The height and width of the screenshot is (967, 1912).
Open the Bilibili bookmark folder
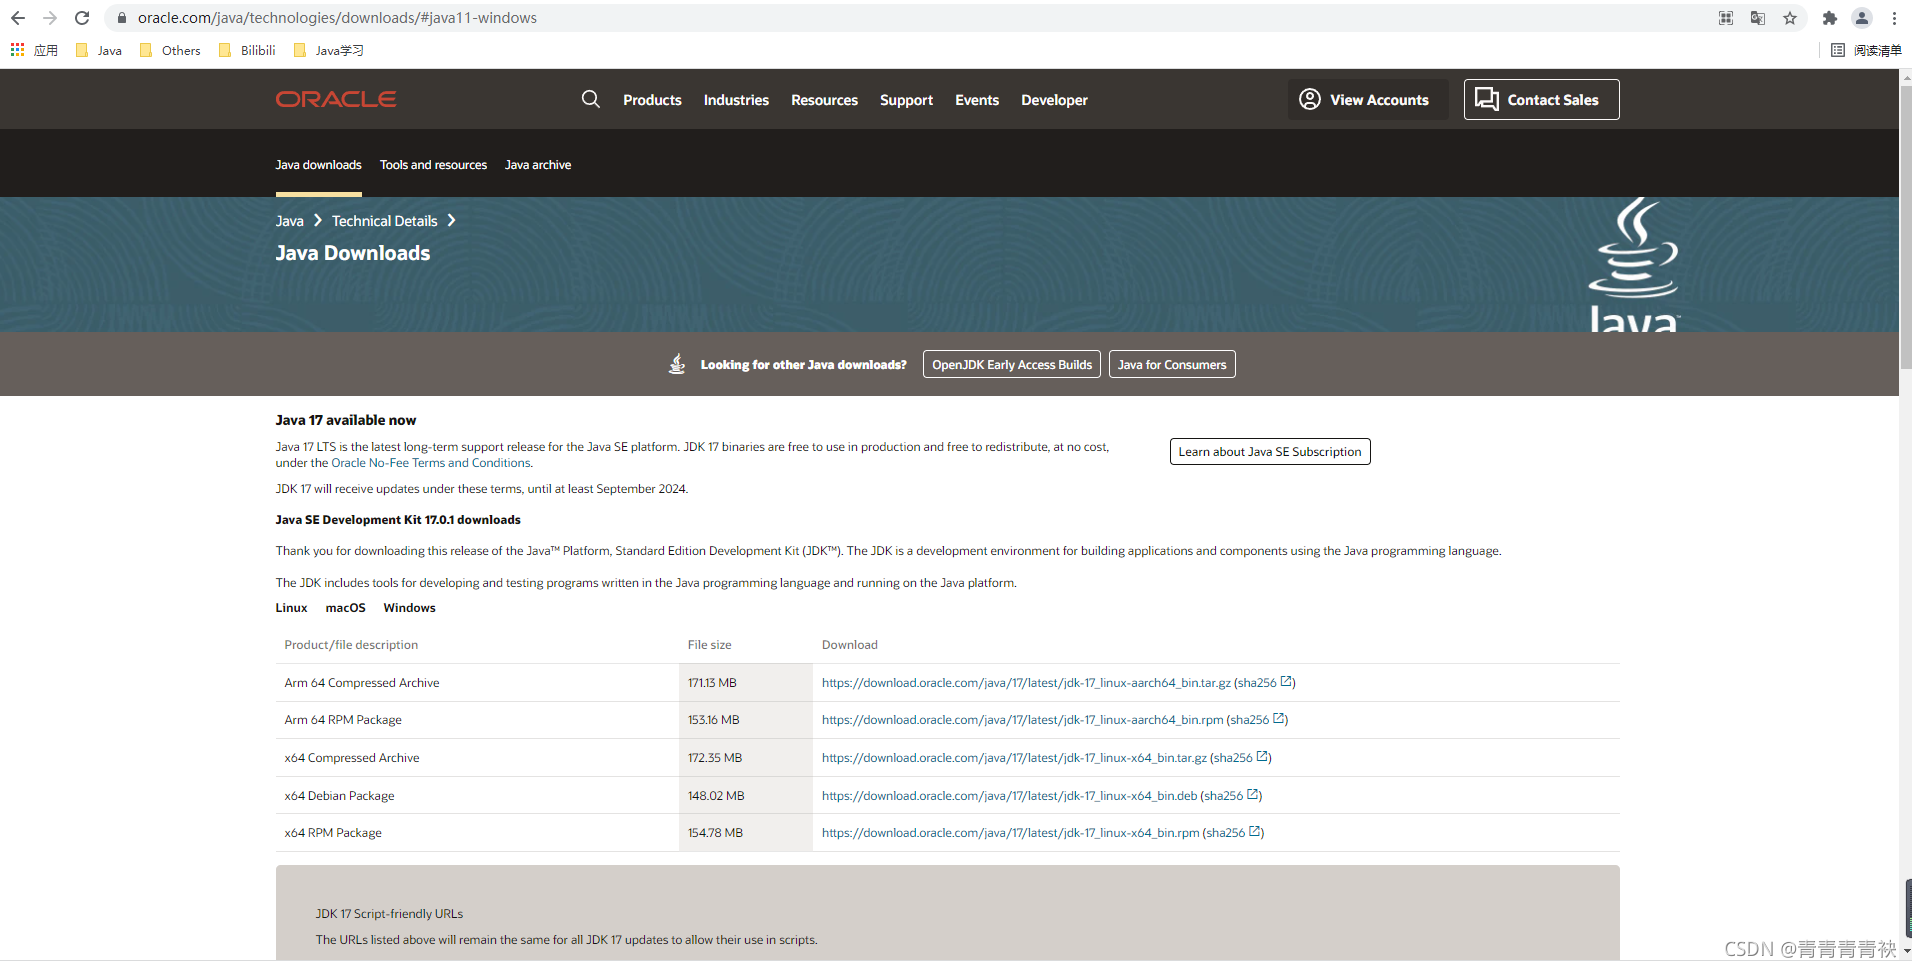point(247,50)
